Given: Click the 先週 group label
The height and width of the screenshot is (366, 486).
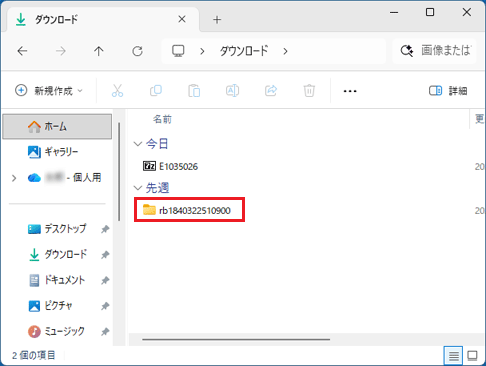Looking at the screenshot, I should click(157, 188).
